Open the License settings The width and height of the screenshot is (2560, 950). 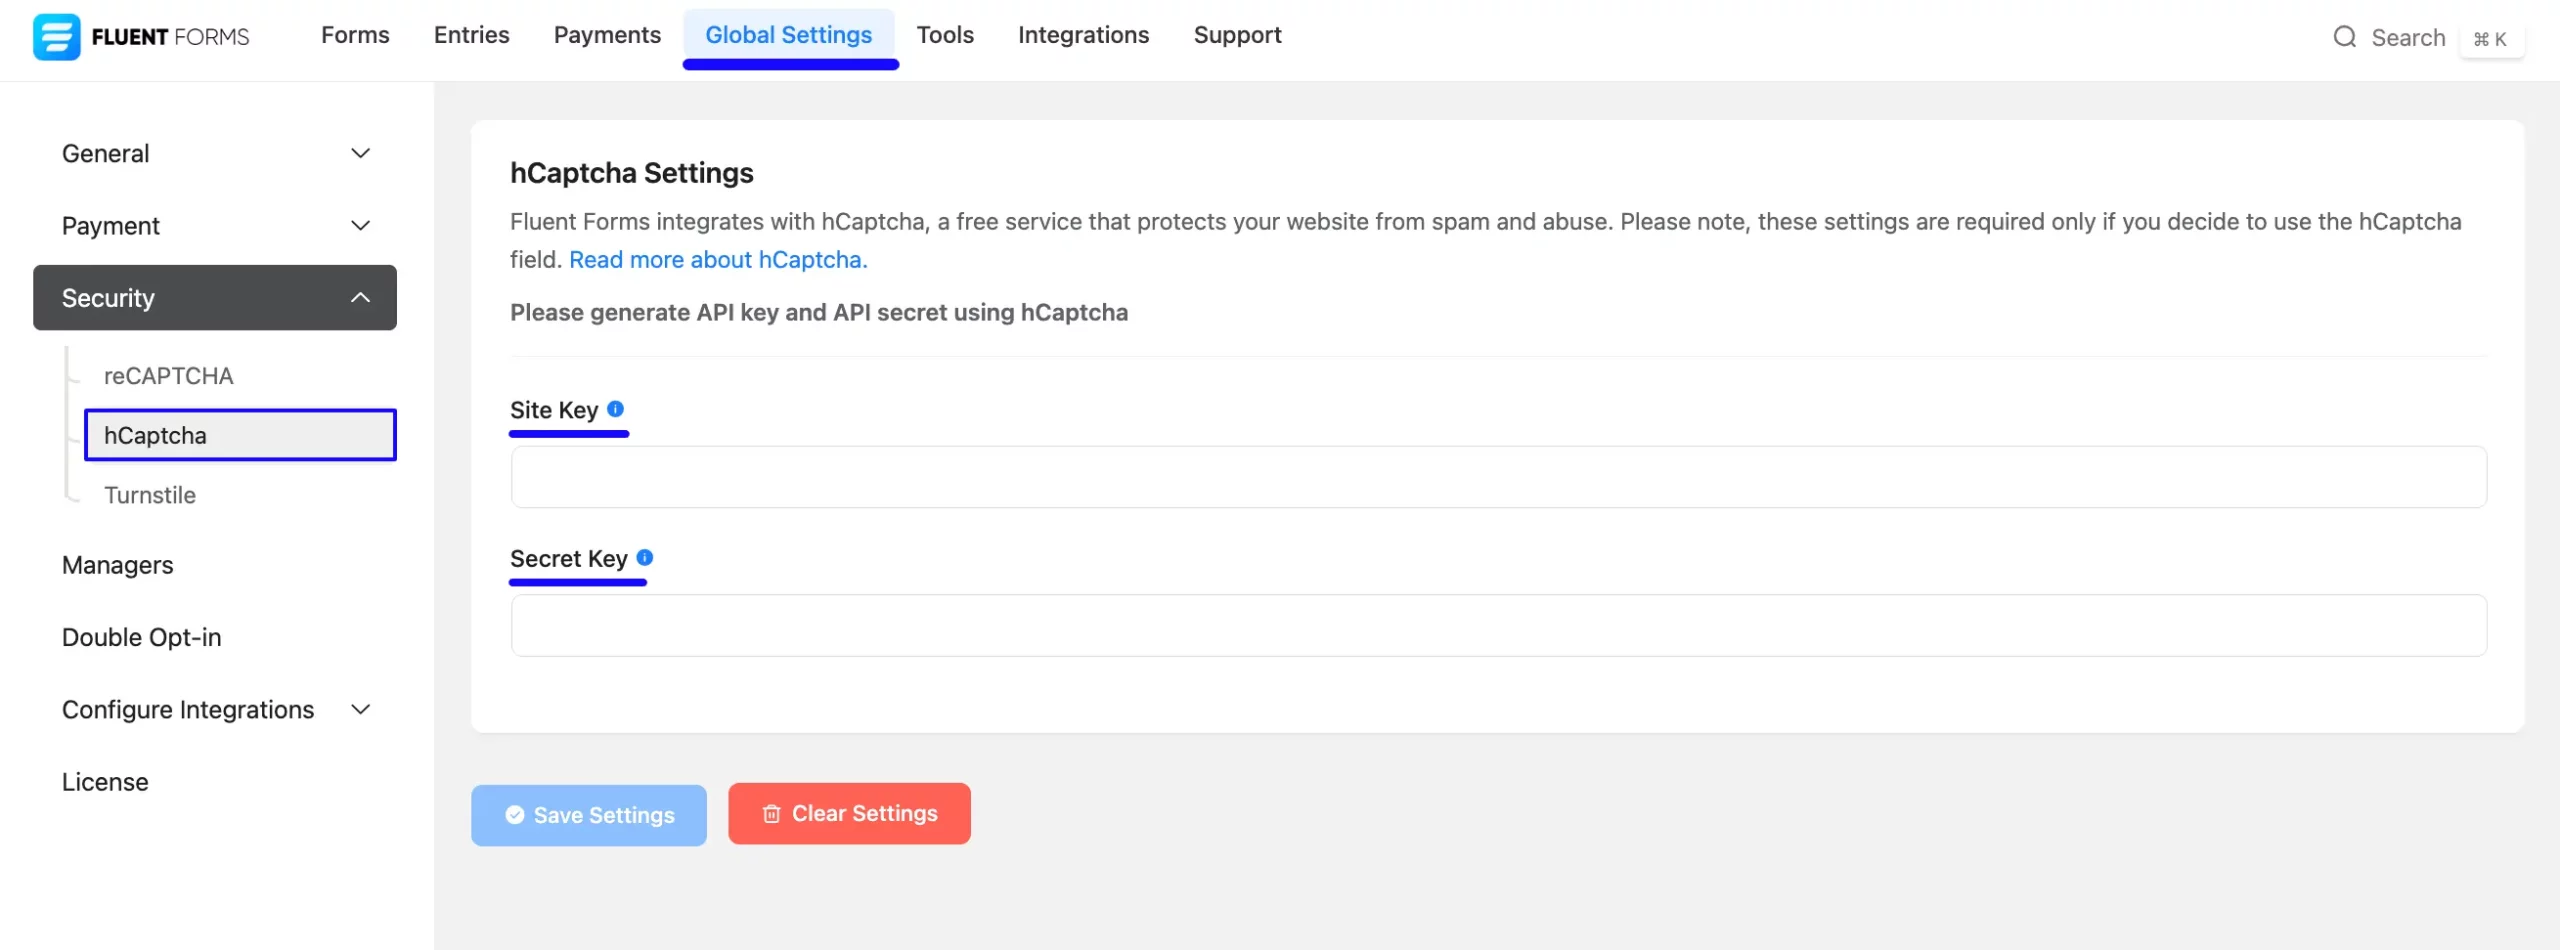coord(105,782)
